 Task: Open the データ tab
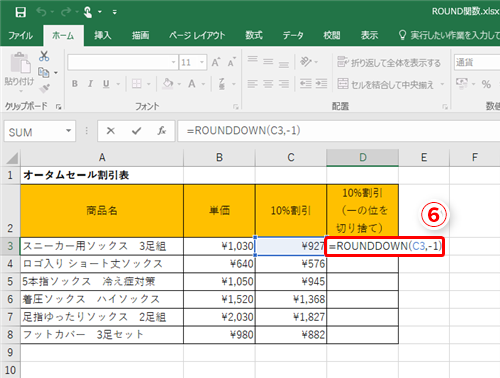293,35
